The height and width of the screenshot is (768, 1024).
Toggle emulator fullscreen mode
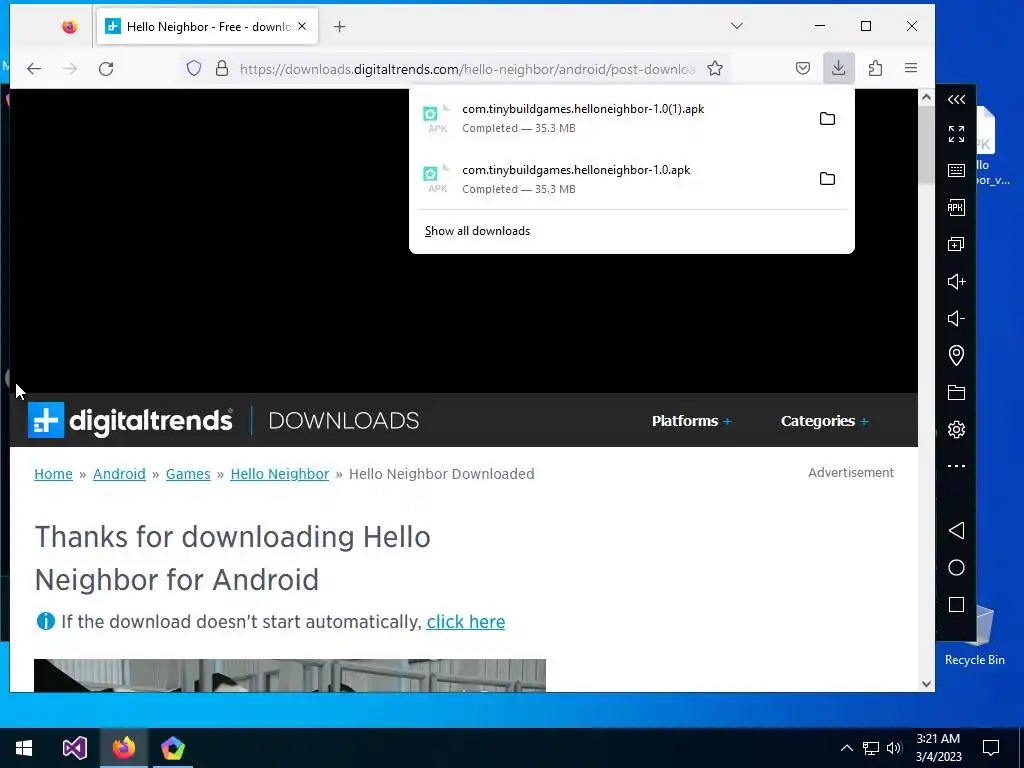[956, 134]
